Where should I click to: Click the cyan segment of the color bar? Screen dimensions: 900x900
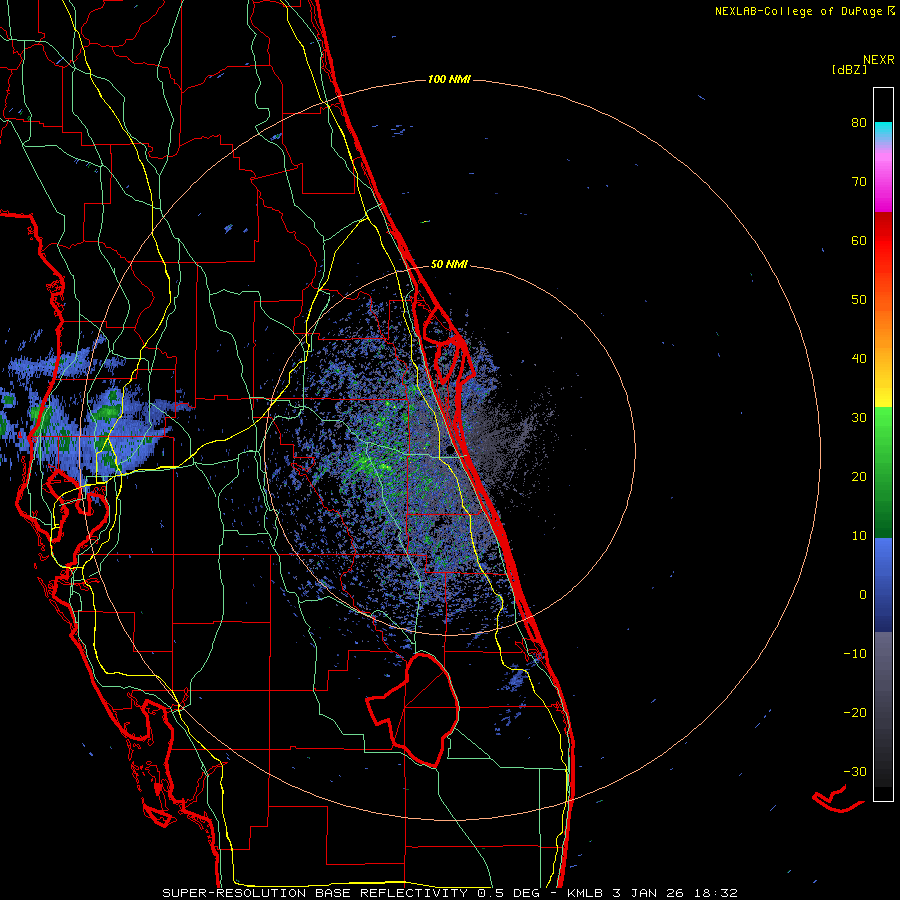tap(883, 131)
